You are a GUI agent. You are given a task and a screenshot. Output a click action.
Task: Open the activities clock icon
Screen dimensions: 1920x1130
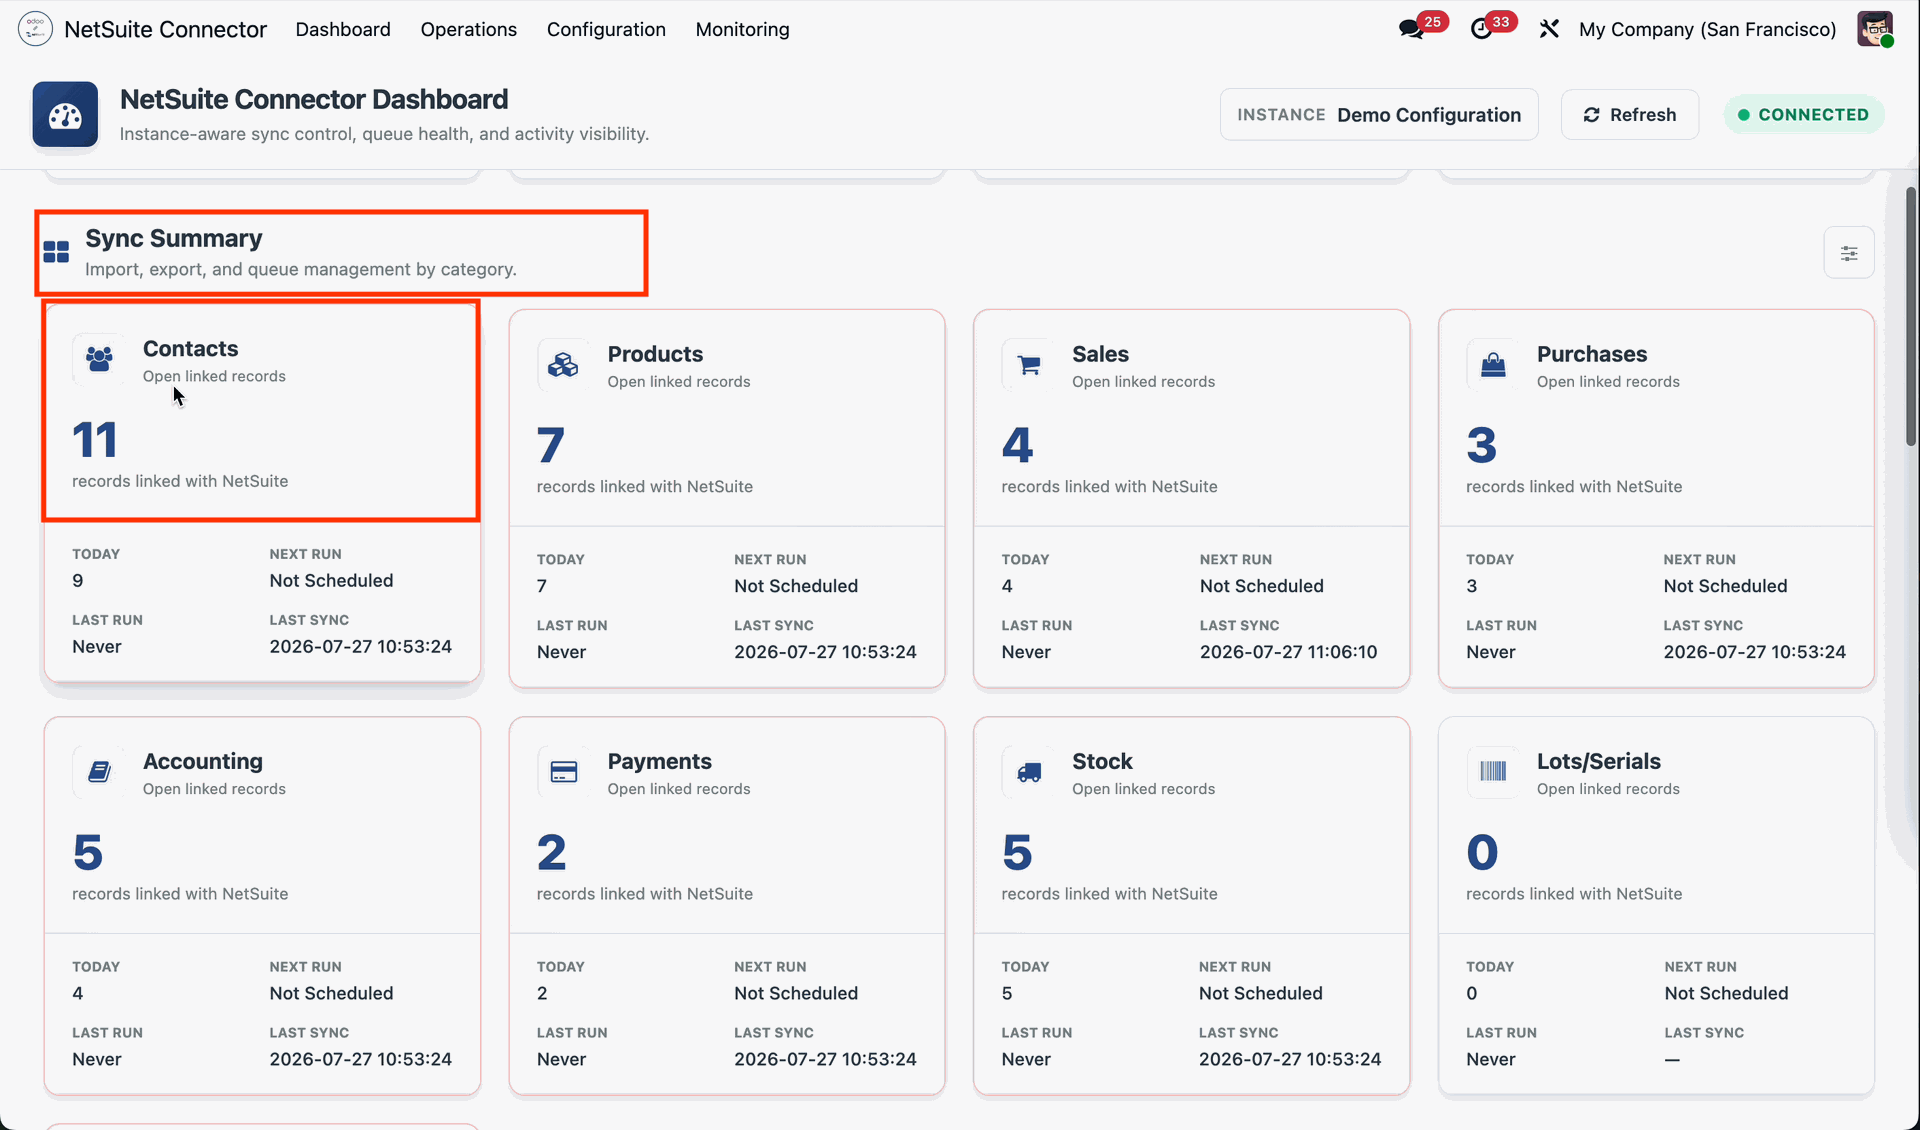[1481, 29]
